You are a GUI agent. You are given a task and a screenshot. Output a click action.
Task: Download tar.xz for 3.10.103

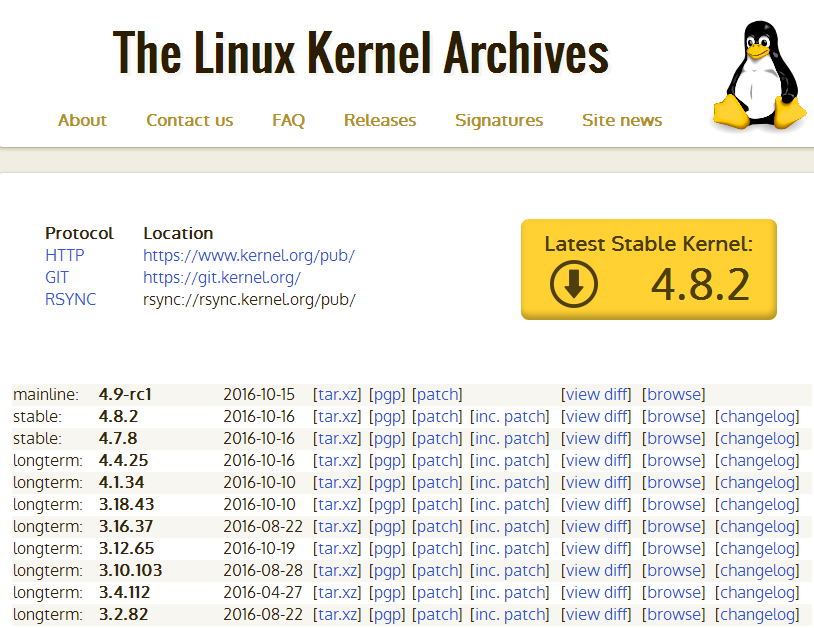pyautogui.click(x=337, y=570)
